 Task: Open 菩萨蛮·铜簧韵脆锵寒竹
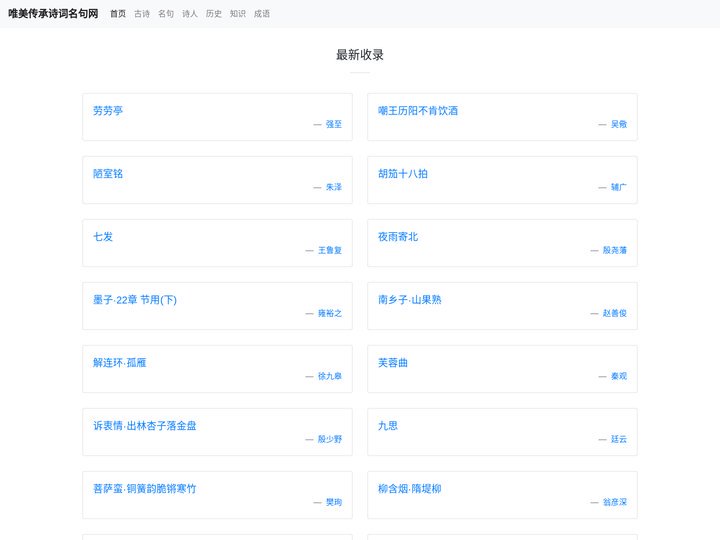(x=145, y=489)
